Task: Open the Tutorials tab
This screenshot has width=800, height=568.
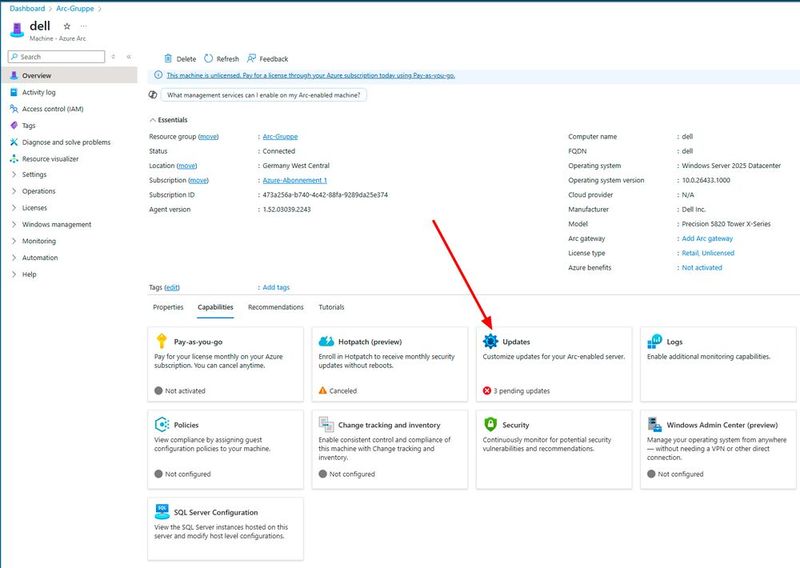Action: [x=331, y=307]
